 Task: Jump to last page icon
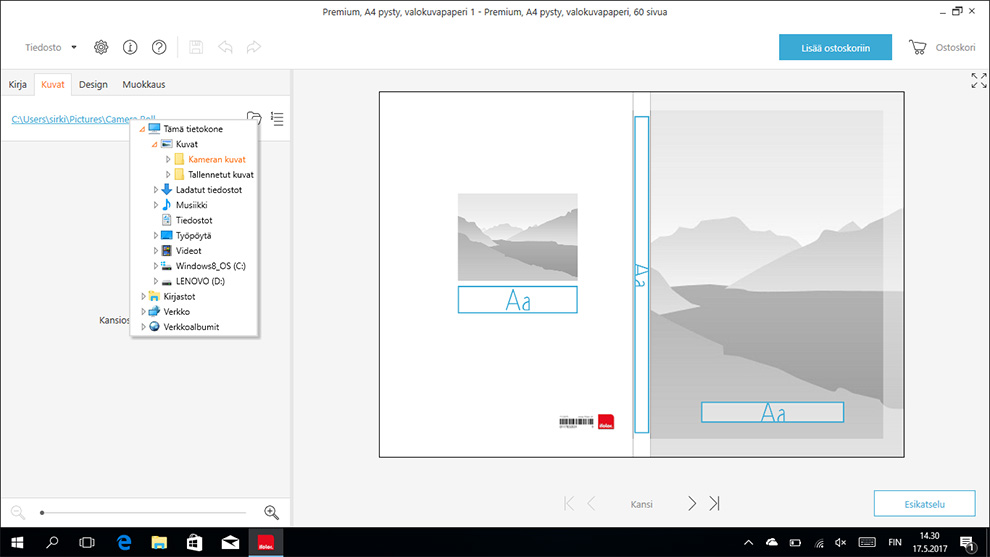coord(714,503)
